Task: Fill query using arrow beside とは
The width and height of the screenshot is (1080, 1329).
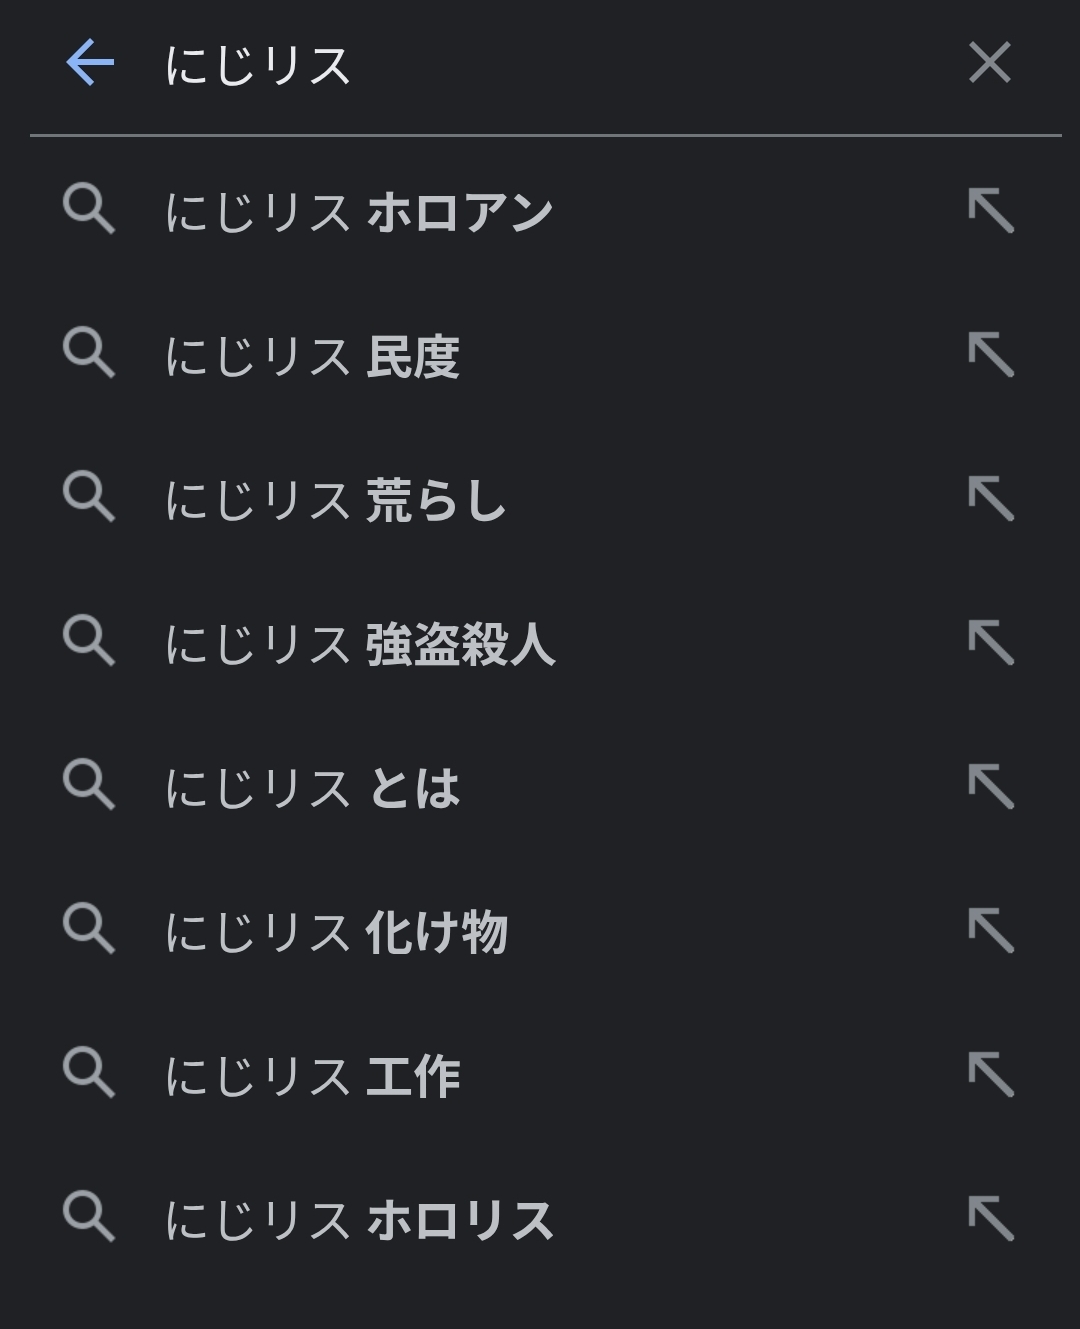Action: pos(991,787)
